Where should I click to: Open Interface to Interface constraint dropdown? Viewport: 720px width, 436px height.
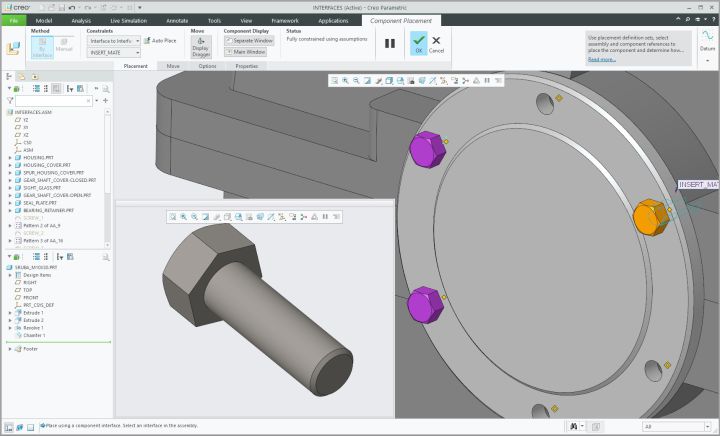(x=114, y=41)
